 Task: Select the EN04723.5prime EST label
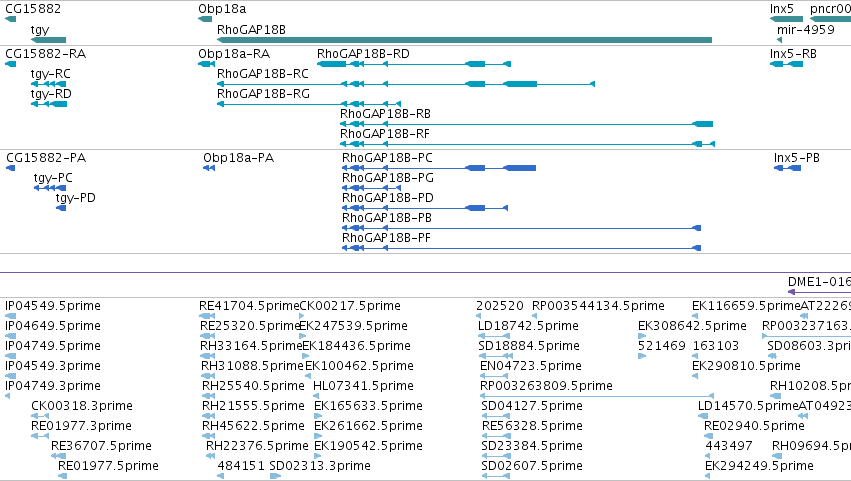(531, 366)
